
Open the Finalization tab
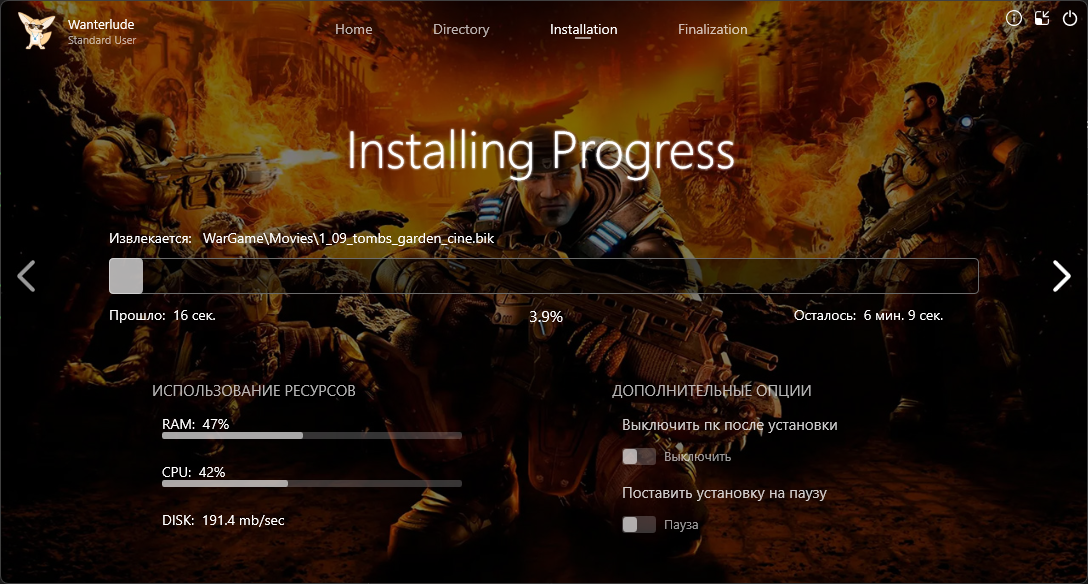point(713,29)
